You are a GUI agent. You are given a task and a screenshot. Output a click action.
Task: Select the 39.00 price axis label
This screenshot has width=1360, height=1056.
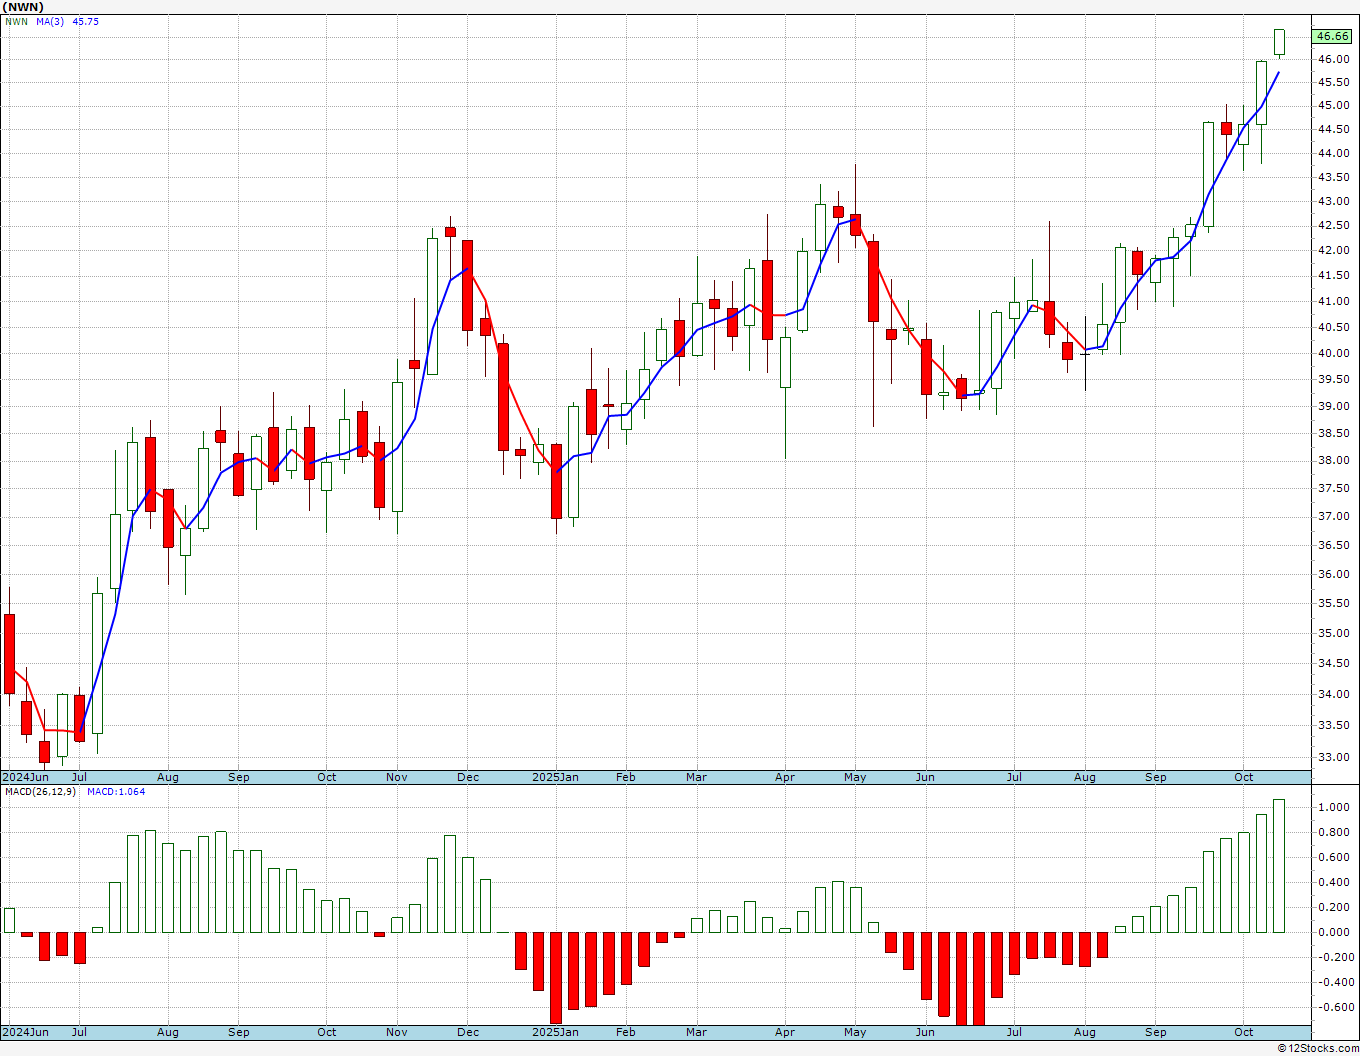1333,406
